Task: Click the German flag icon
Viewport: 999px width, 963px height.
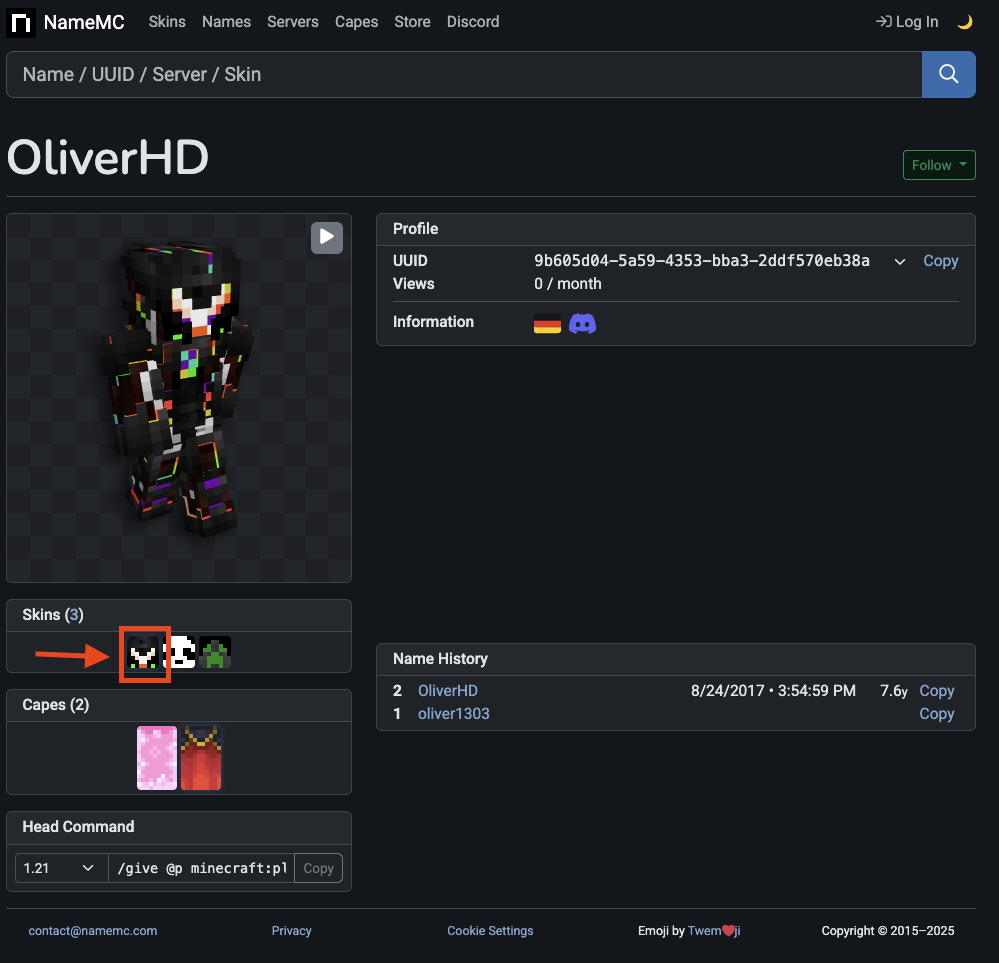Action: [547, 323]
